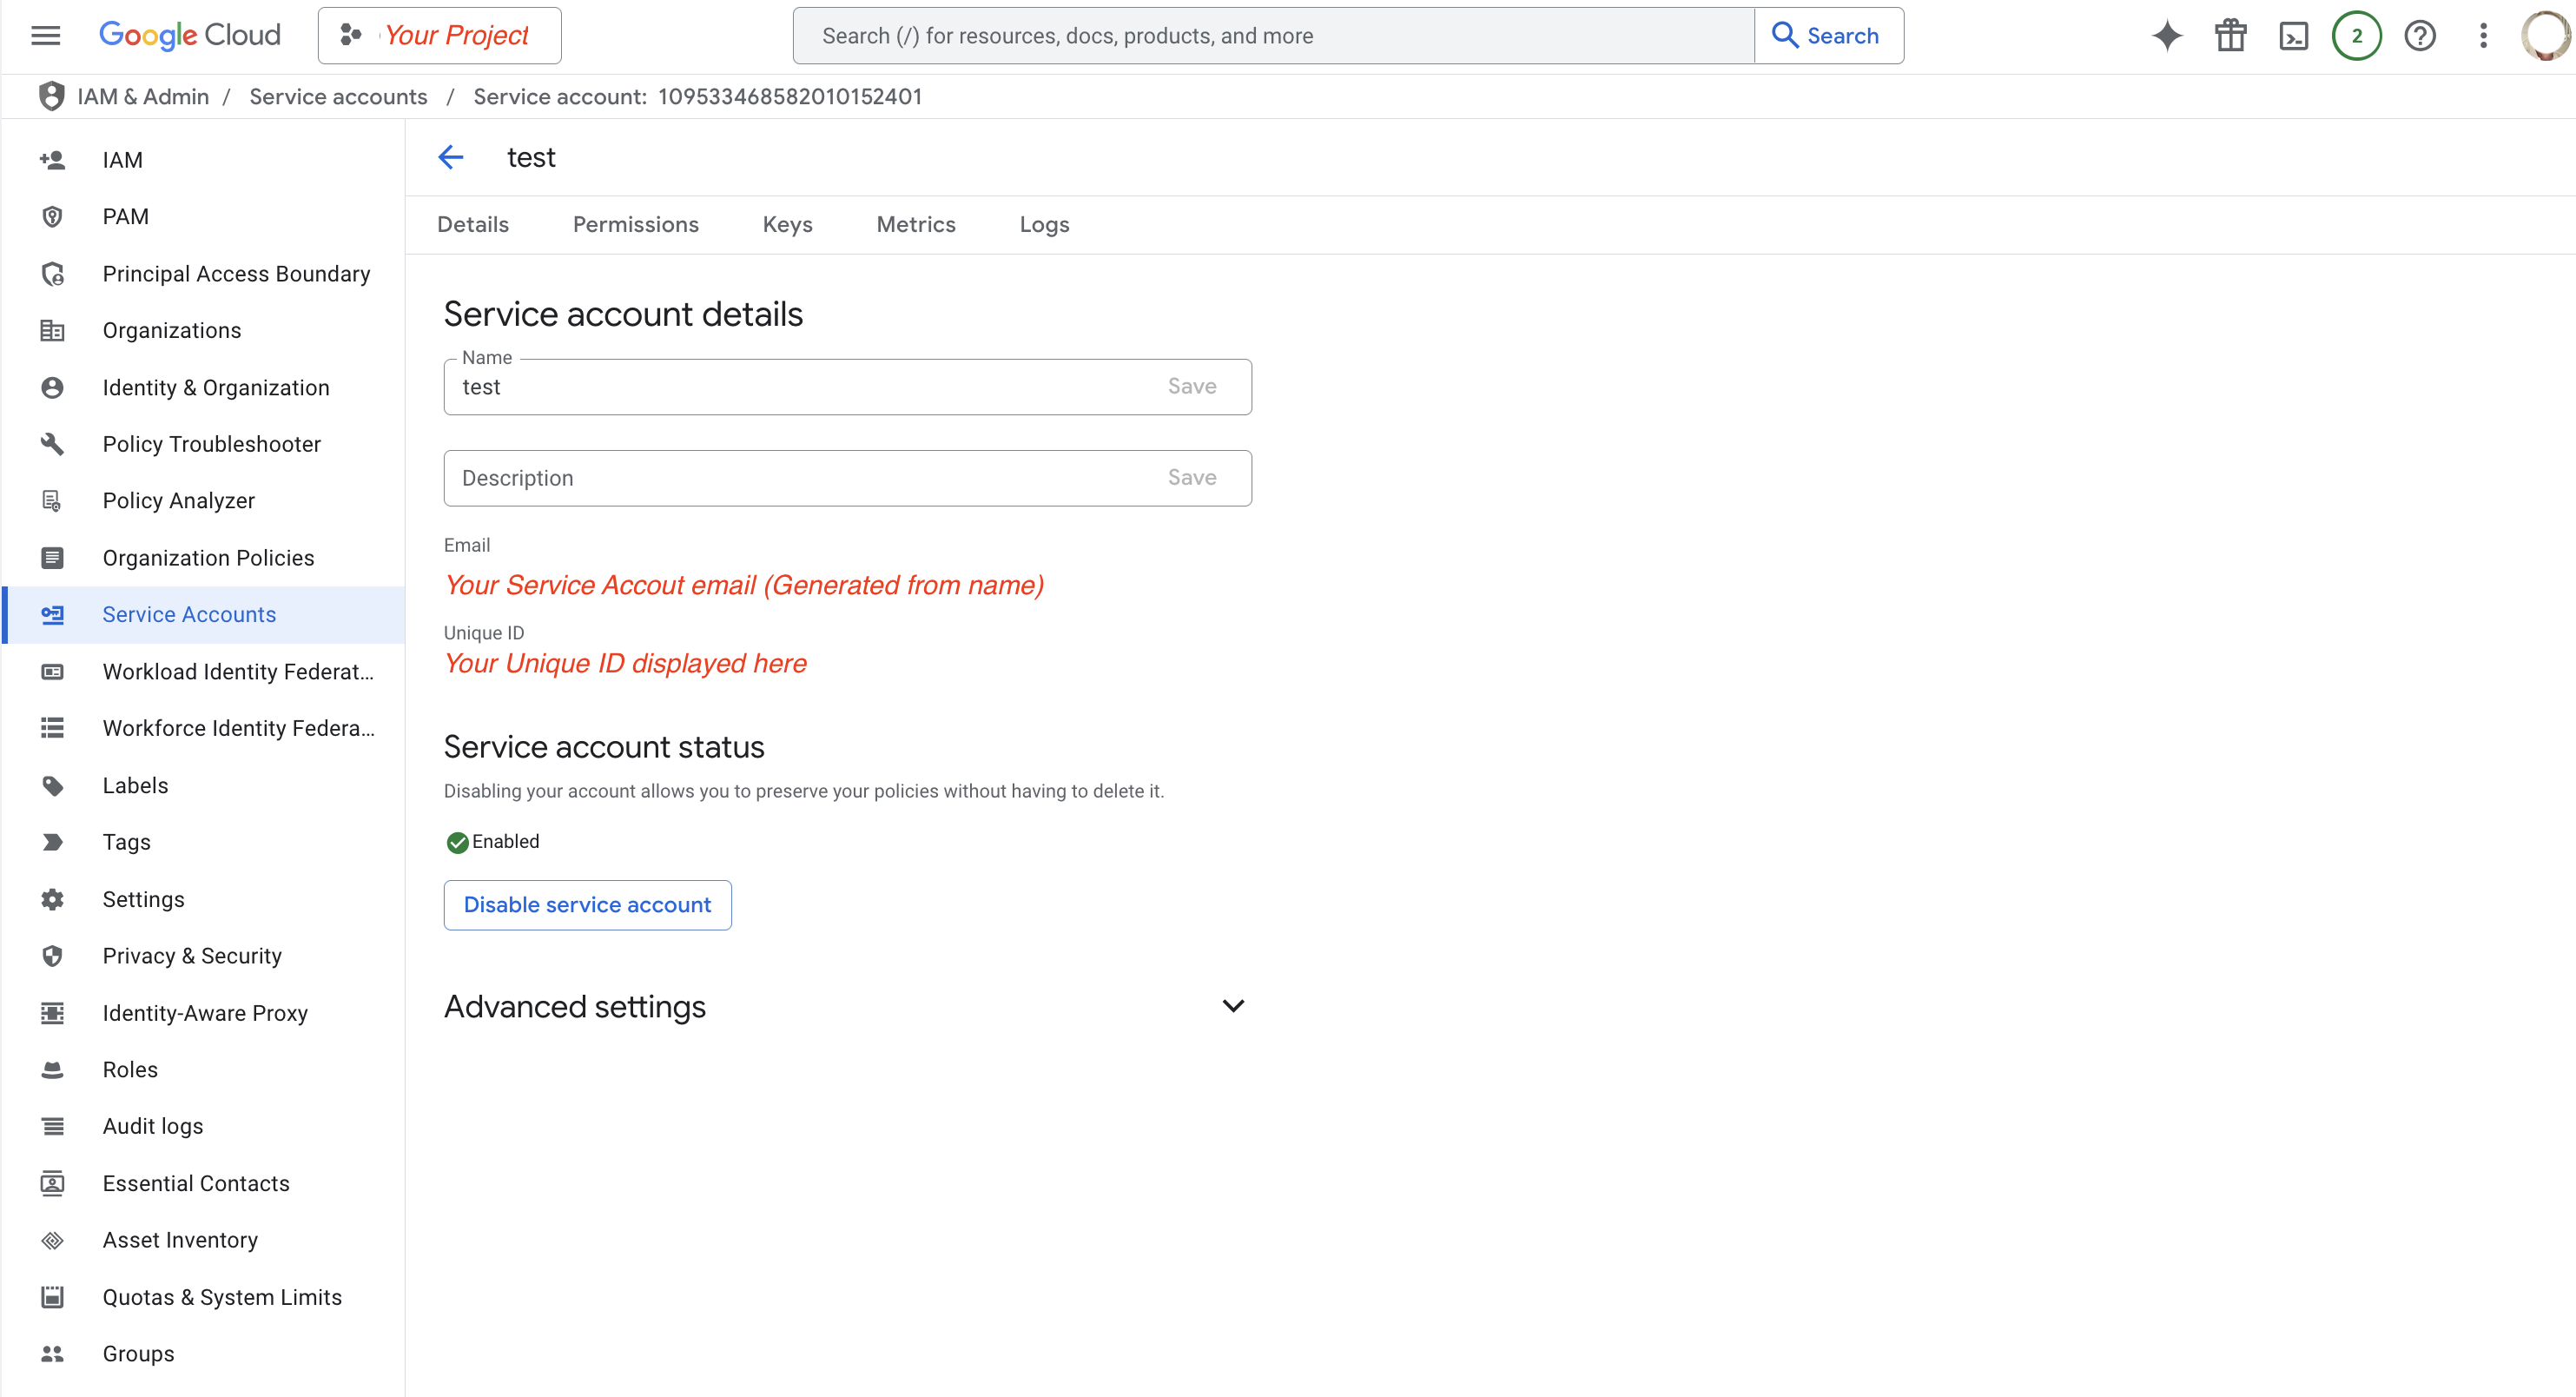Open notifications badge showing 2
The width and height of the screenshot is (2576, 1397).
pyautogui.click(x=2357, y=36)
